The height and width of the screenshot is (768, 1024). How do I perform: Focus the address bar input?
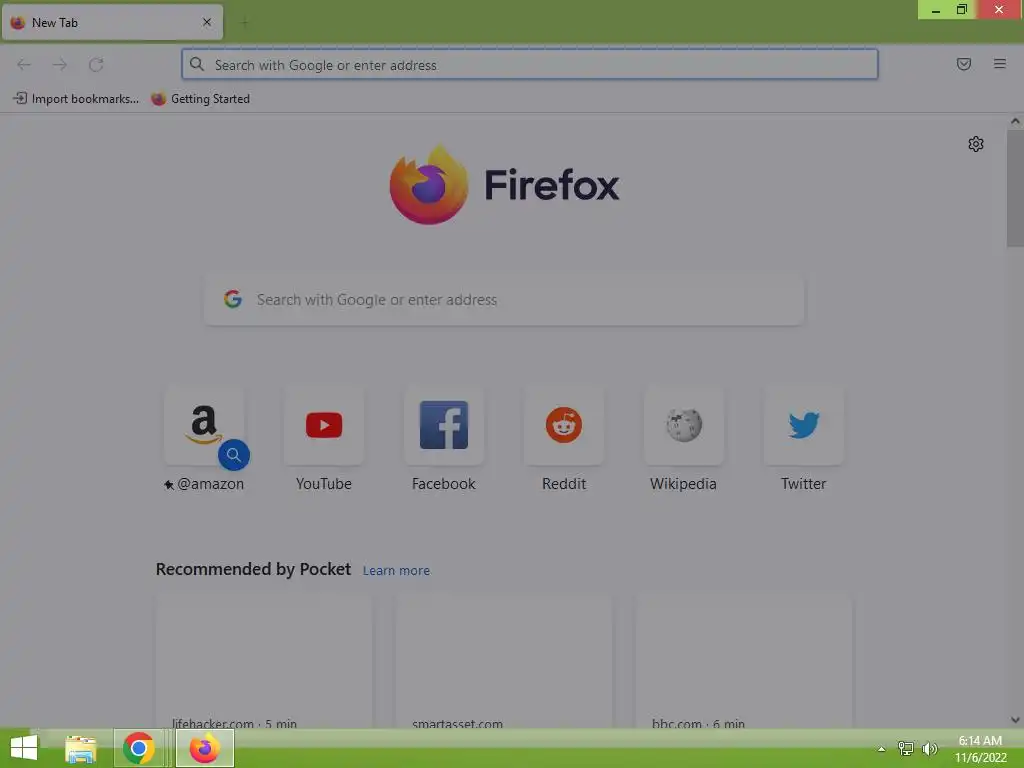(530, 64)
